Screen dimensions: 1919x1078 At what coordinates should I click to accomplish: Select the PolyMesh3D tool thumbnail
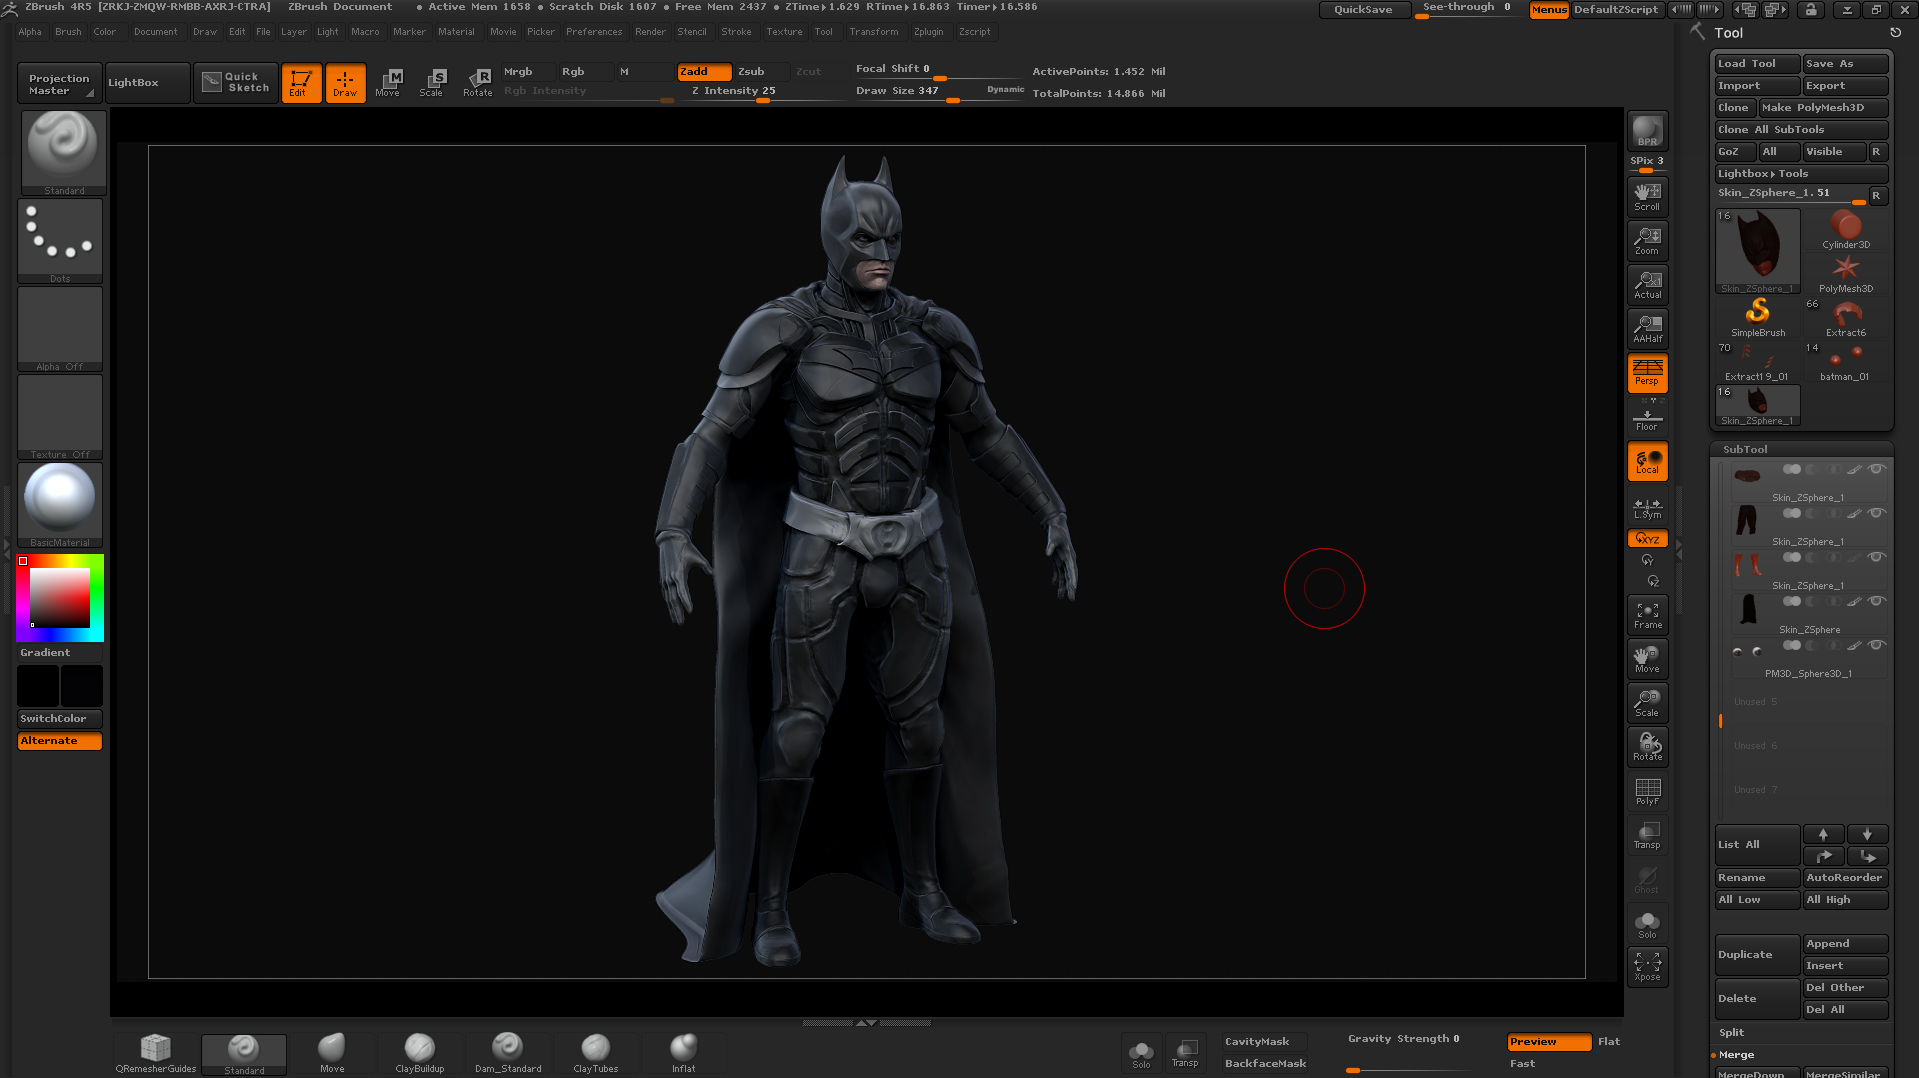[1845, 274]
